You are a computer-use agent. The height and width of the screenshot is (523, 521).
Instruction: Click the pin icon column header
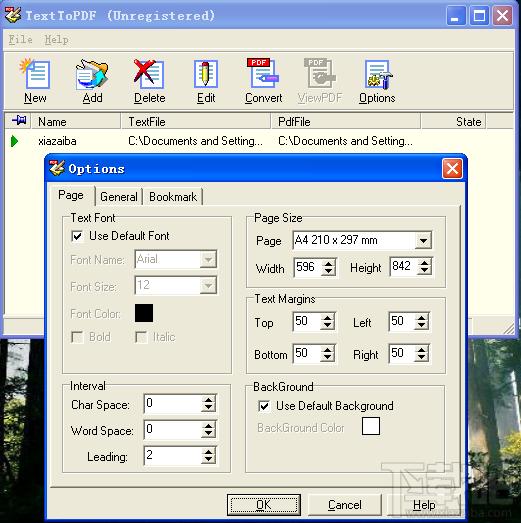coord(19,120)
